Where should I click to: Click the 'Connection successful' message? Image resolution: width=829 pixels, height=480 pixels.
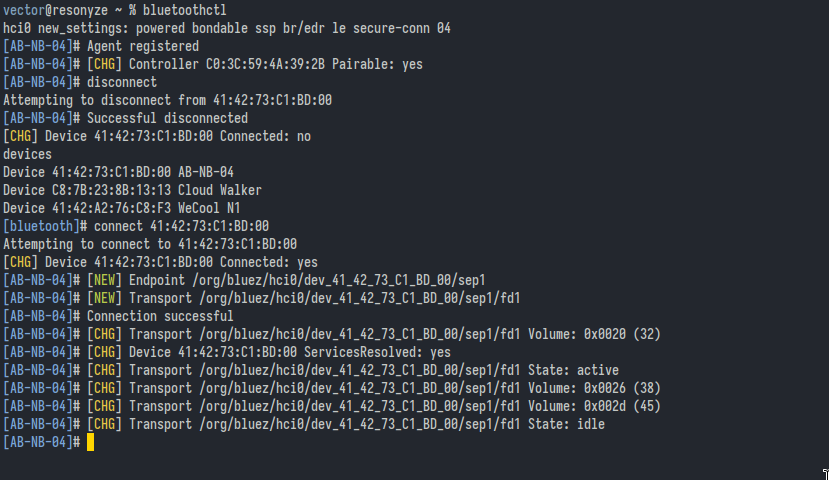[x=160, y=316]
